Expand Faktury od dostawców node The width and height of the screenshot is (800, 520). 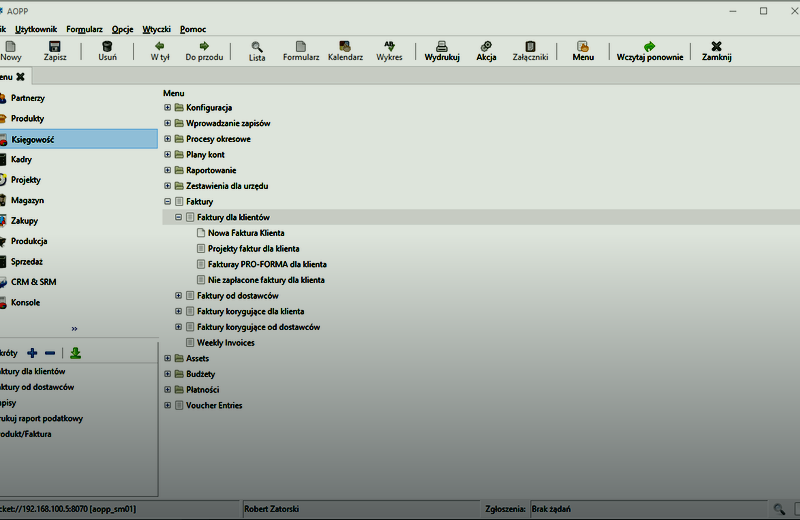point(179,295)
